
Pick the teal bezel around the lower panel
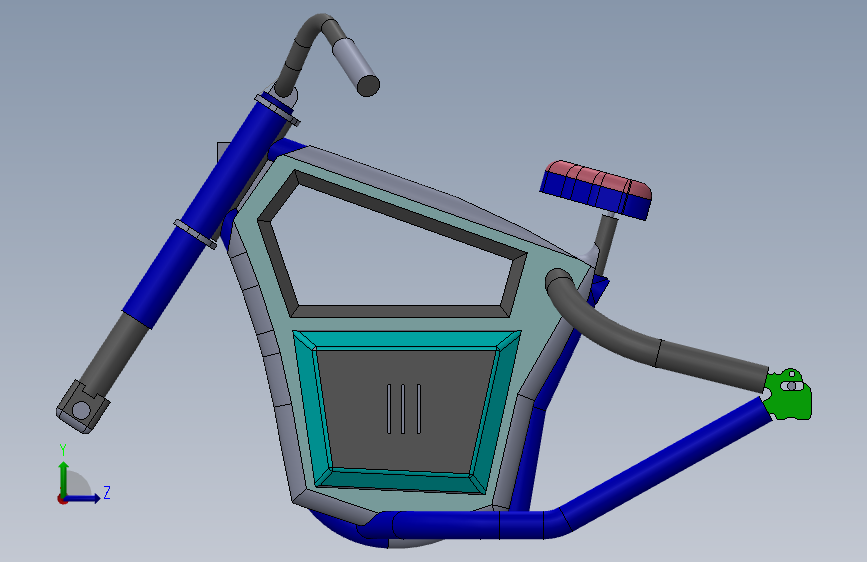406,340
